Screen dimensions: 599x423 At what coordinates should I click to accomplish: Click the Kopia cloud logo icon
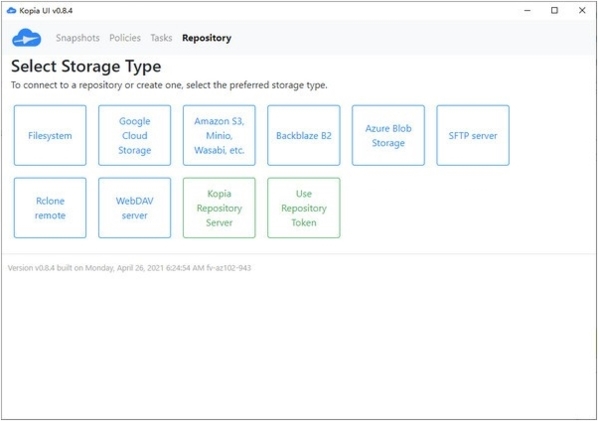click(27, 38)
